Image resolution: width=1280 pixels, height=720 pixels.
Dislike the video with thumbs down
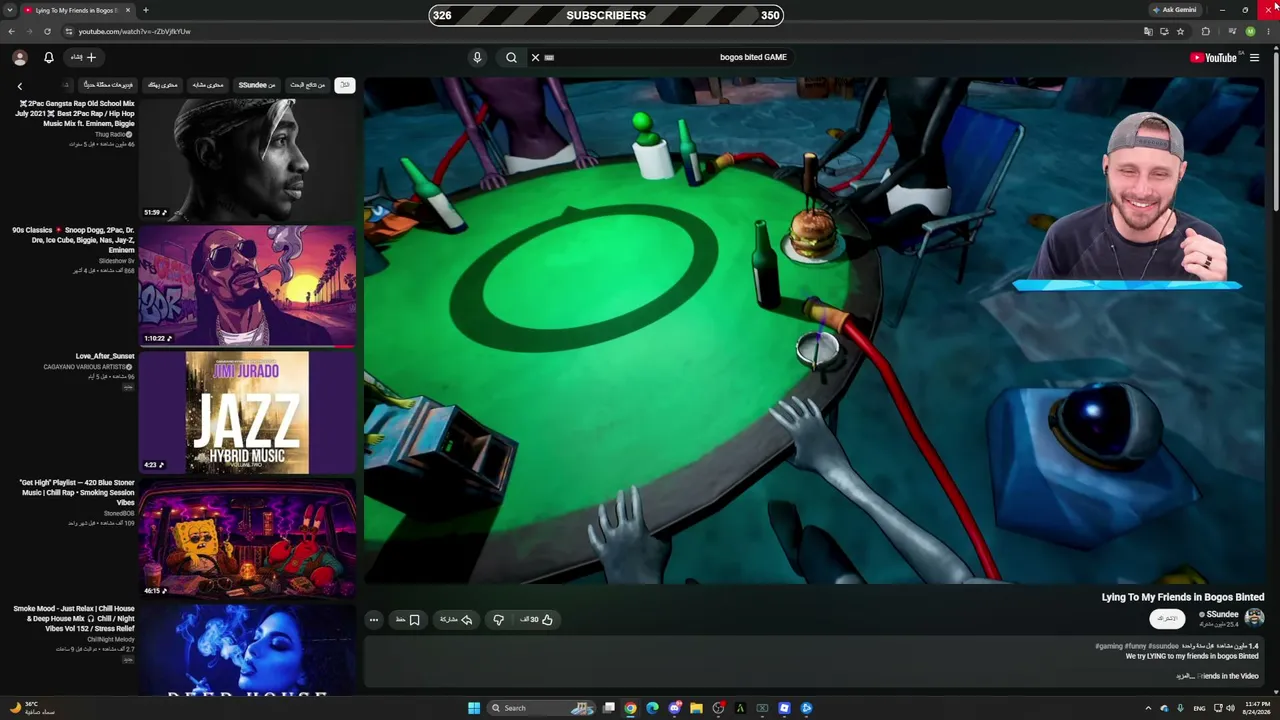pos(498,620)
